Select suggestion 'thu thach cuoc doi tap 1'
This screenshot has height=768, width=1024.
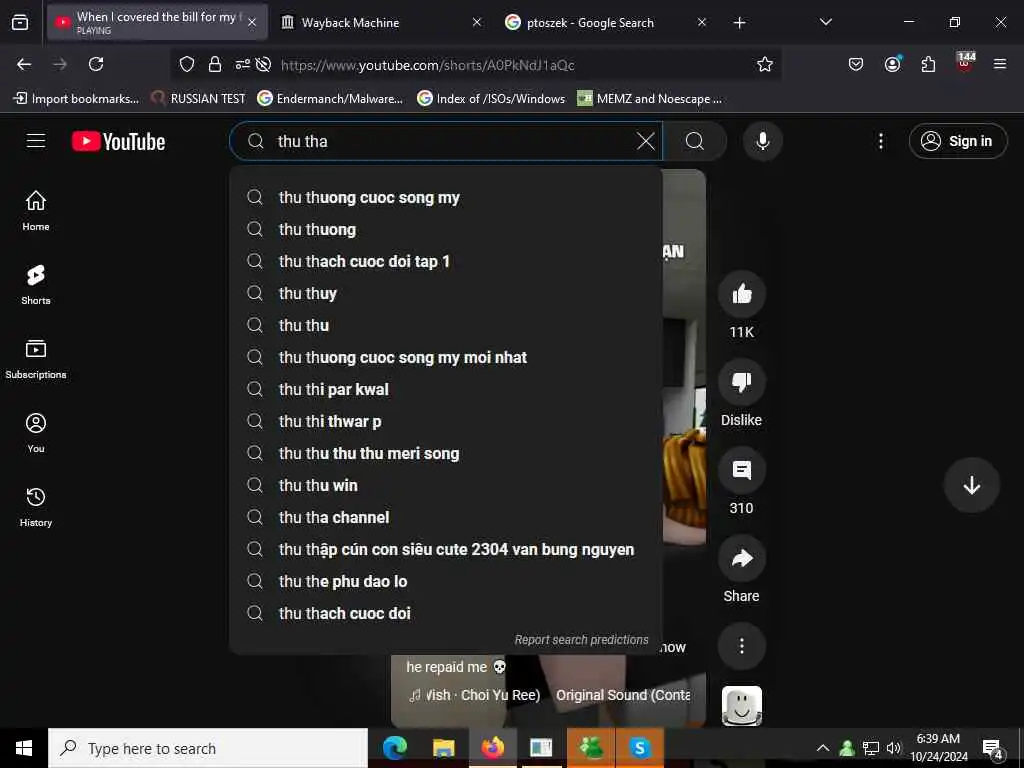click(x=445, y=261)
